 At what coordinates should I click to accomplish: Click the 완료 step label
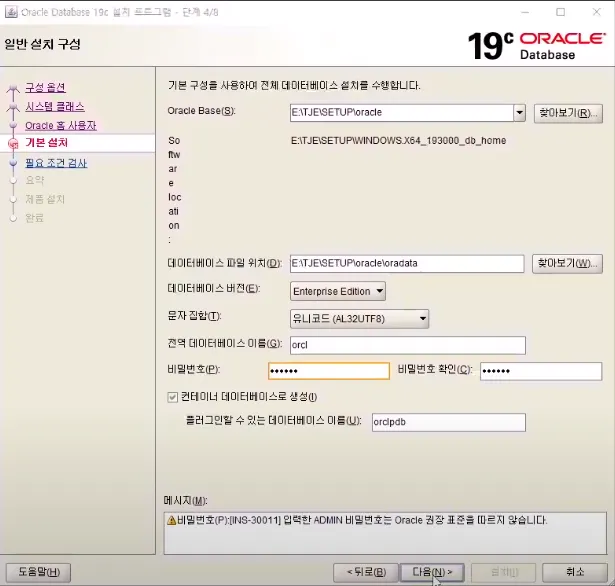(35, 218)
